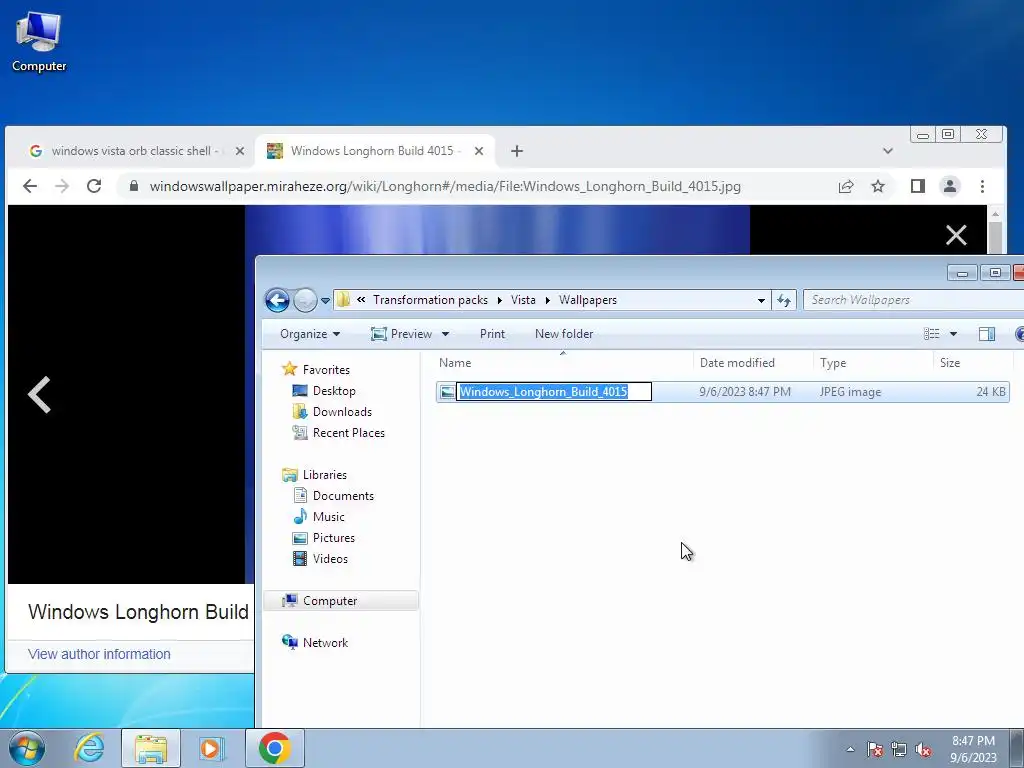This screenshot has width=1024, height=768.
Task: Click Print in the Explorer toolbar
Action: (x=492, y=334)
